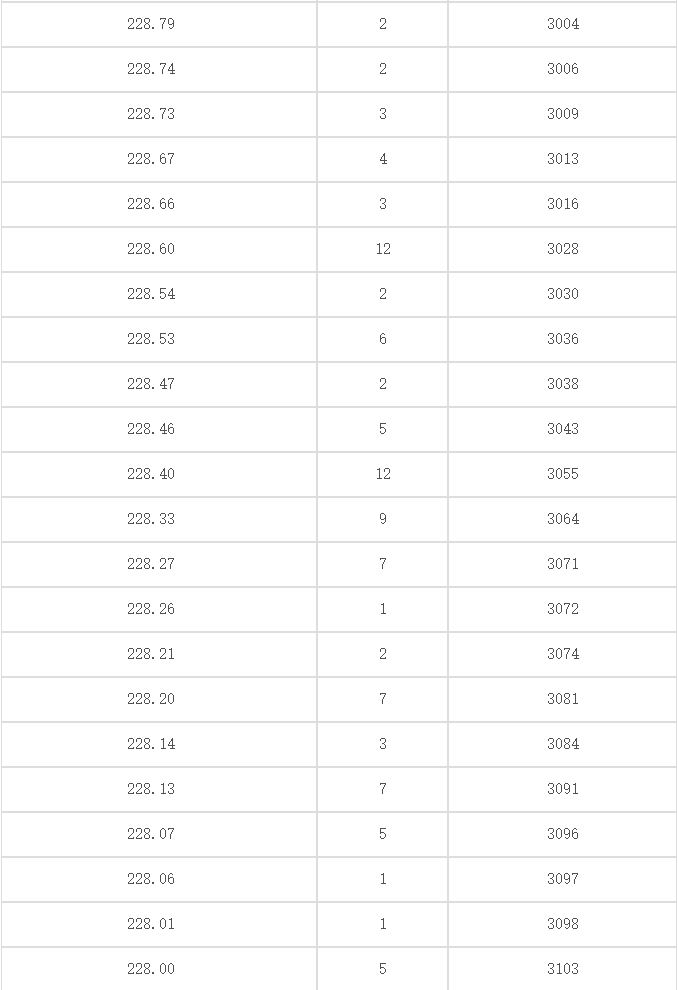Click cumulative count 3038
The width and height of the screenshot is (678, 990).
562,384
